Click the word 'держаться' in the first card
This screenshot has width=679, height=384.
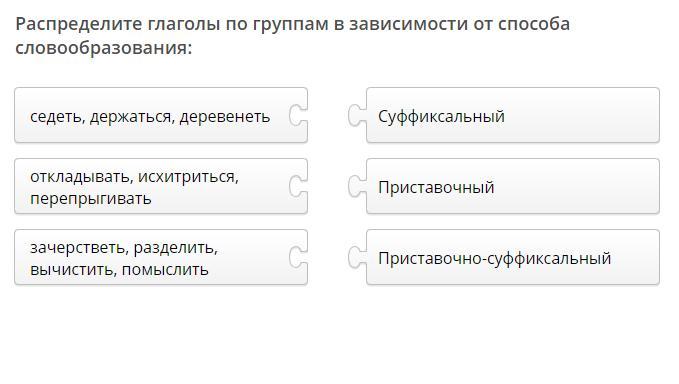click(133, 116)
